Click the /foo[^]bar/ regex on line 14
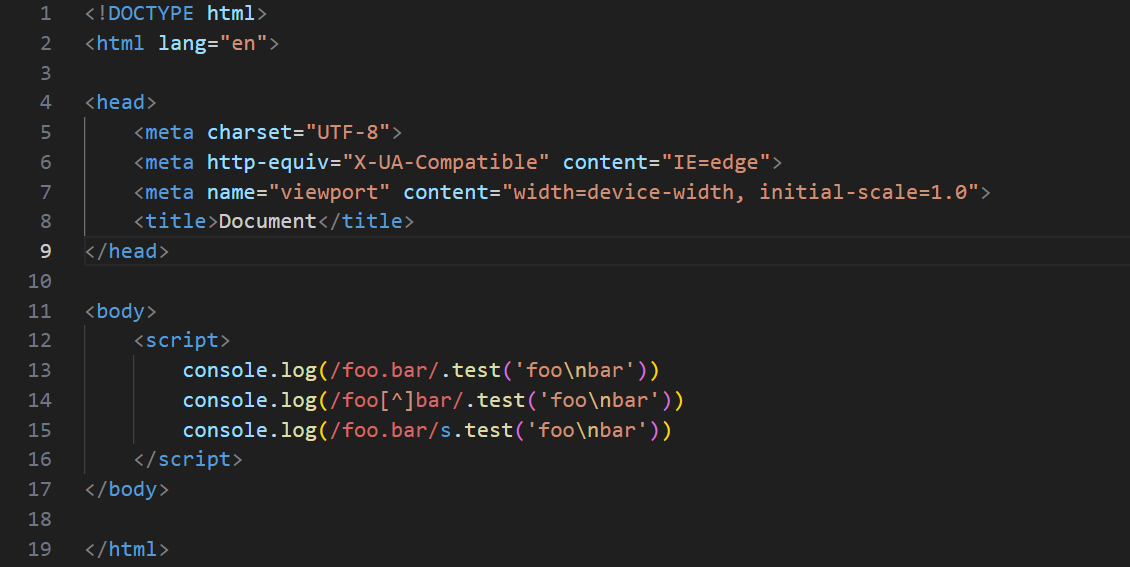 tap(396, 400)
